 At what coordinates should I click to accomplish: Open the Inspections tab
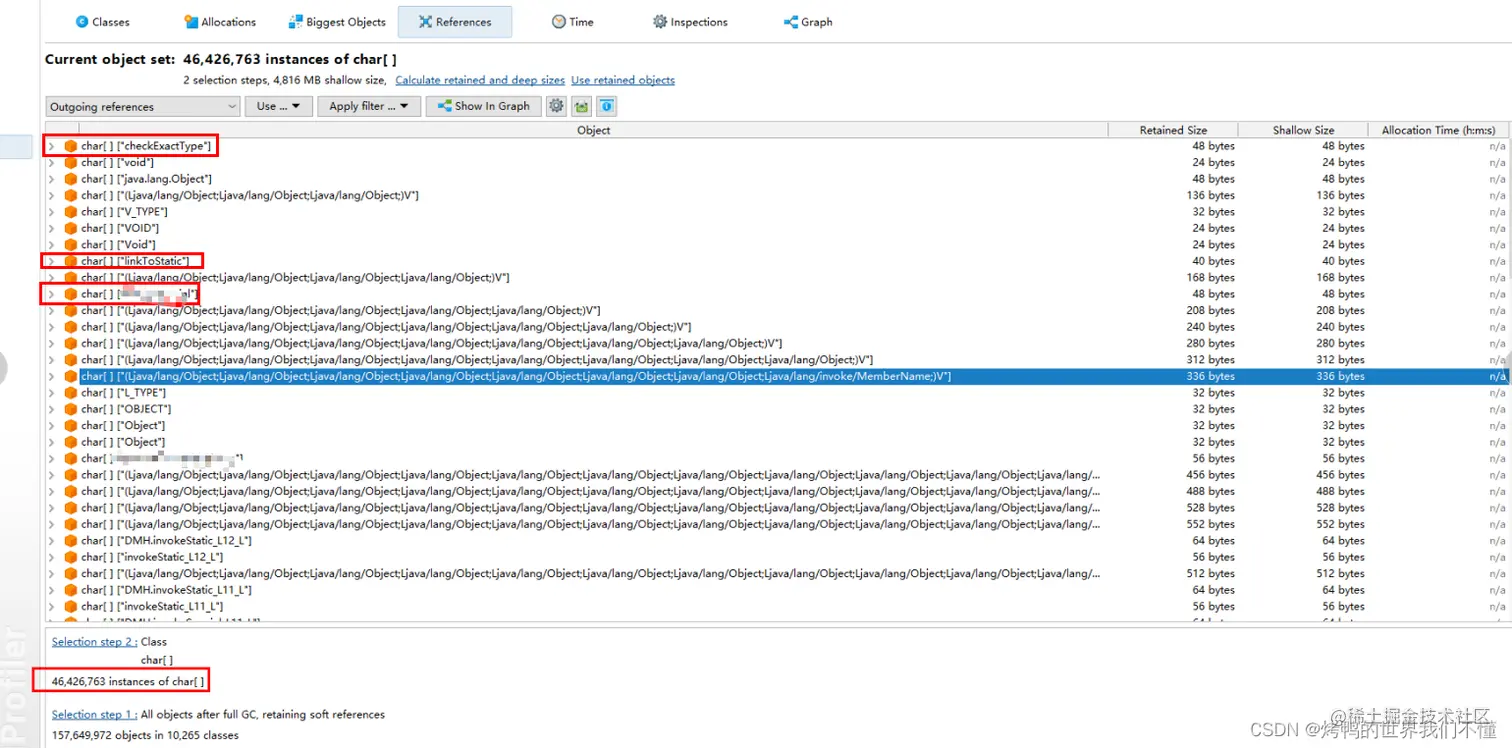[690, 22]
